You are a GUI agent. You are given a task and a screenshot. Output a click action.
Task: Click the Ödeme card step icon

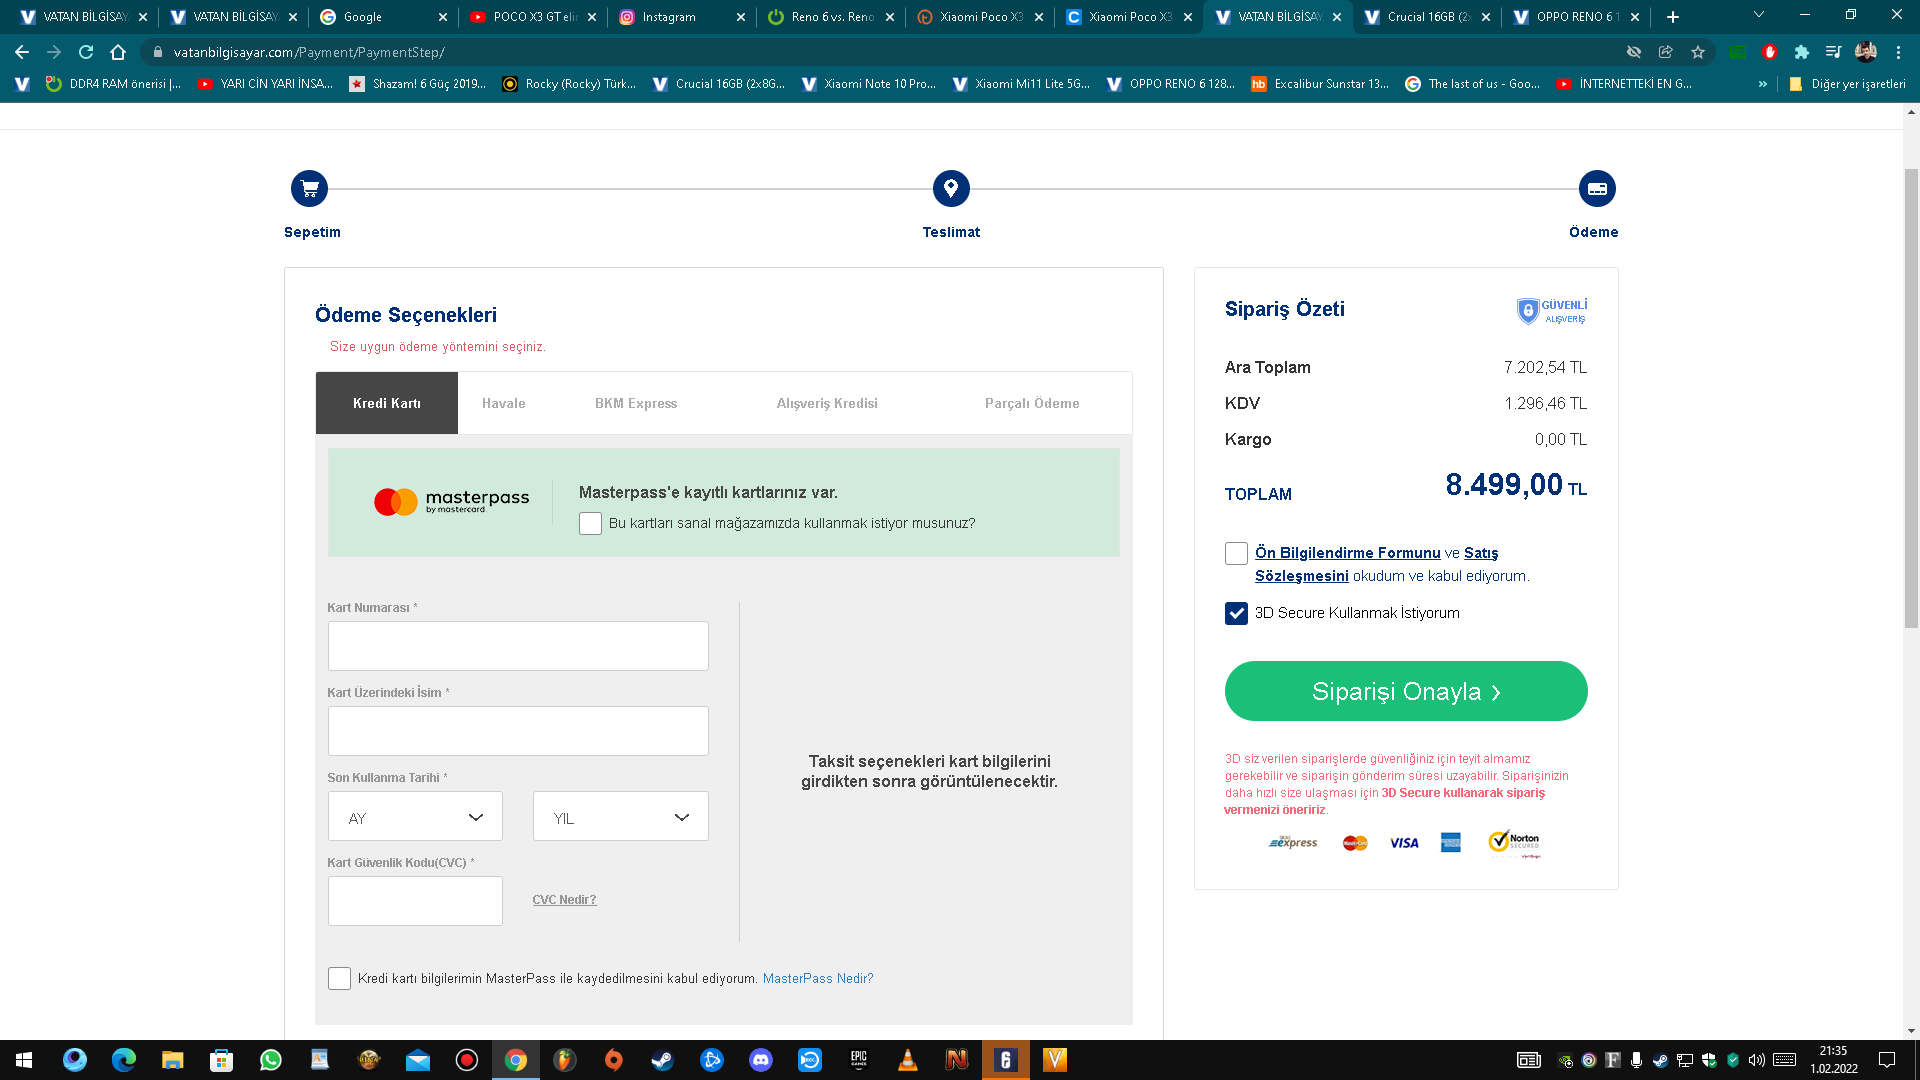tap(1597, 189)
